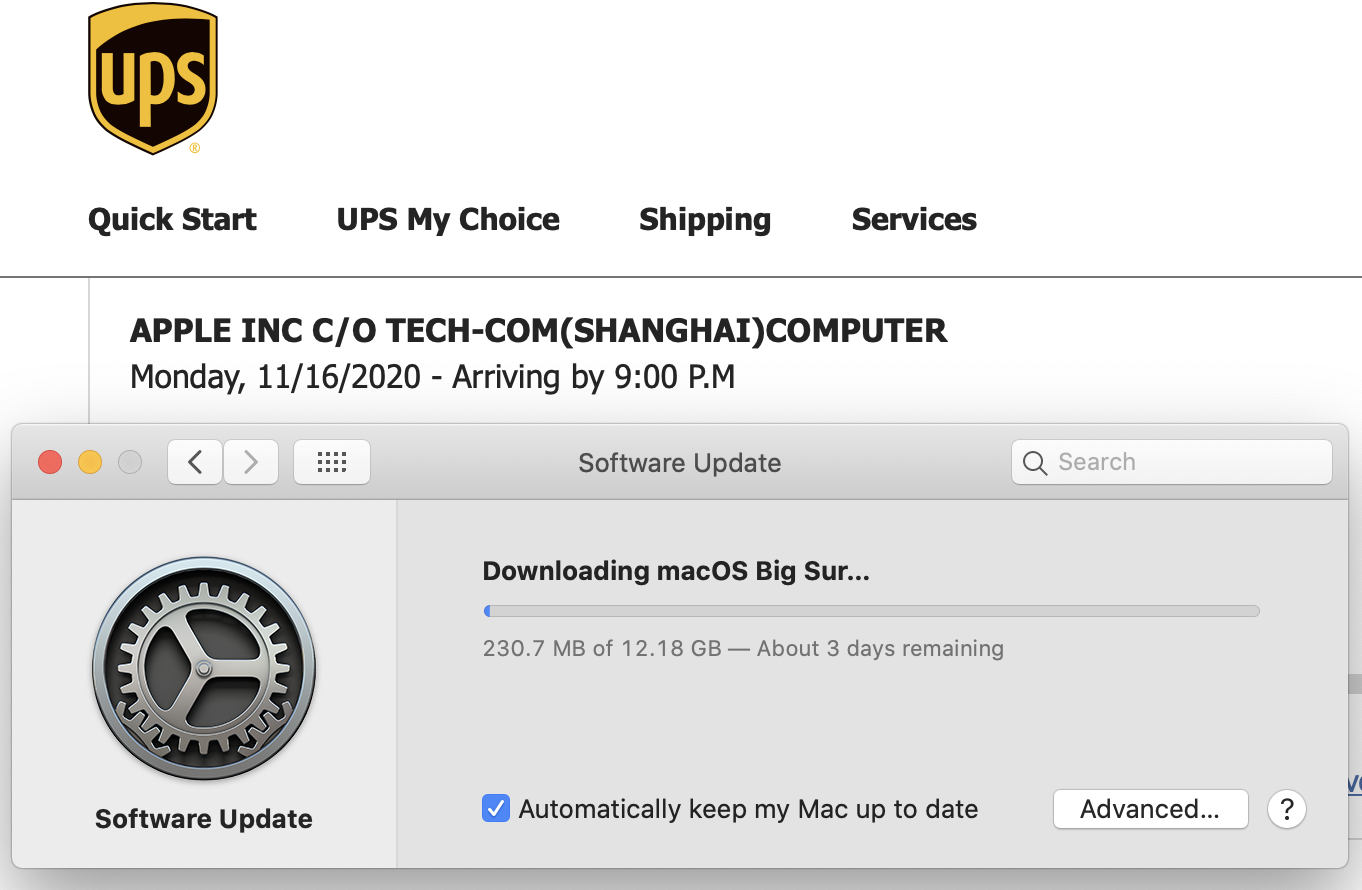Disable automatically keep my Mac up to date
Screen dimensions: 1362x890
(x=496, y=809)
